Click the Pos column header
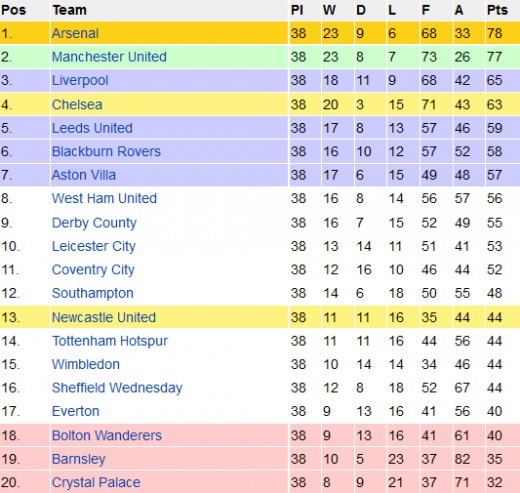 [13, 10]
